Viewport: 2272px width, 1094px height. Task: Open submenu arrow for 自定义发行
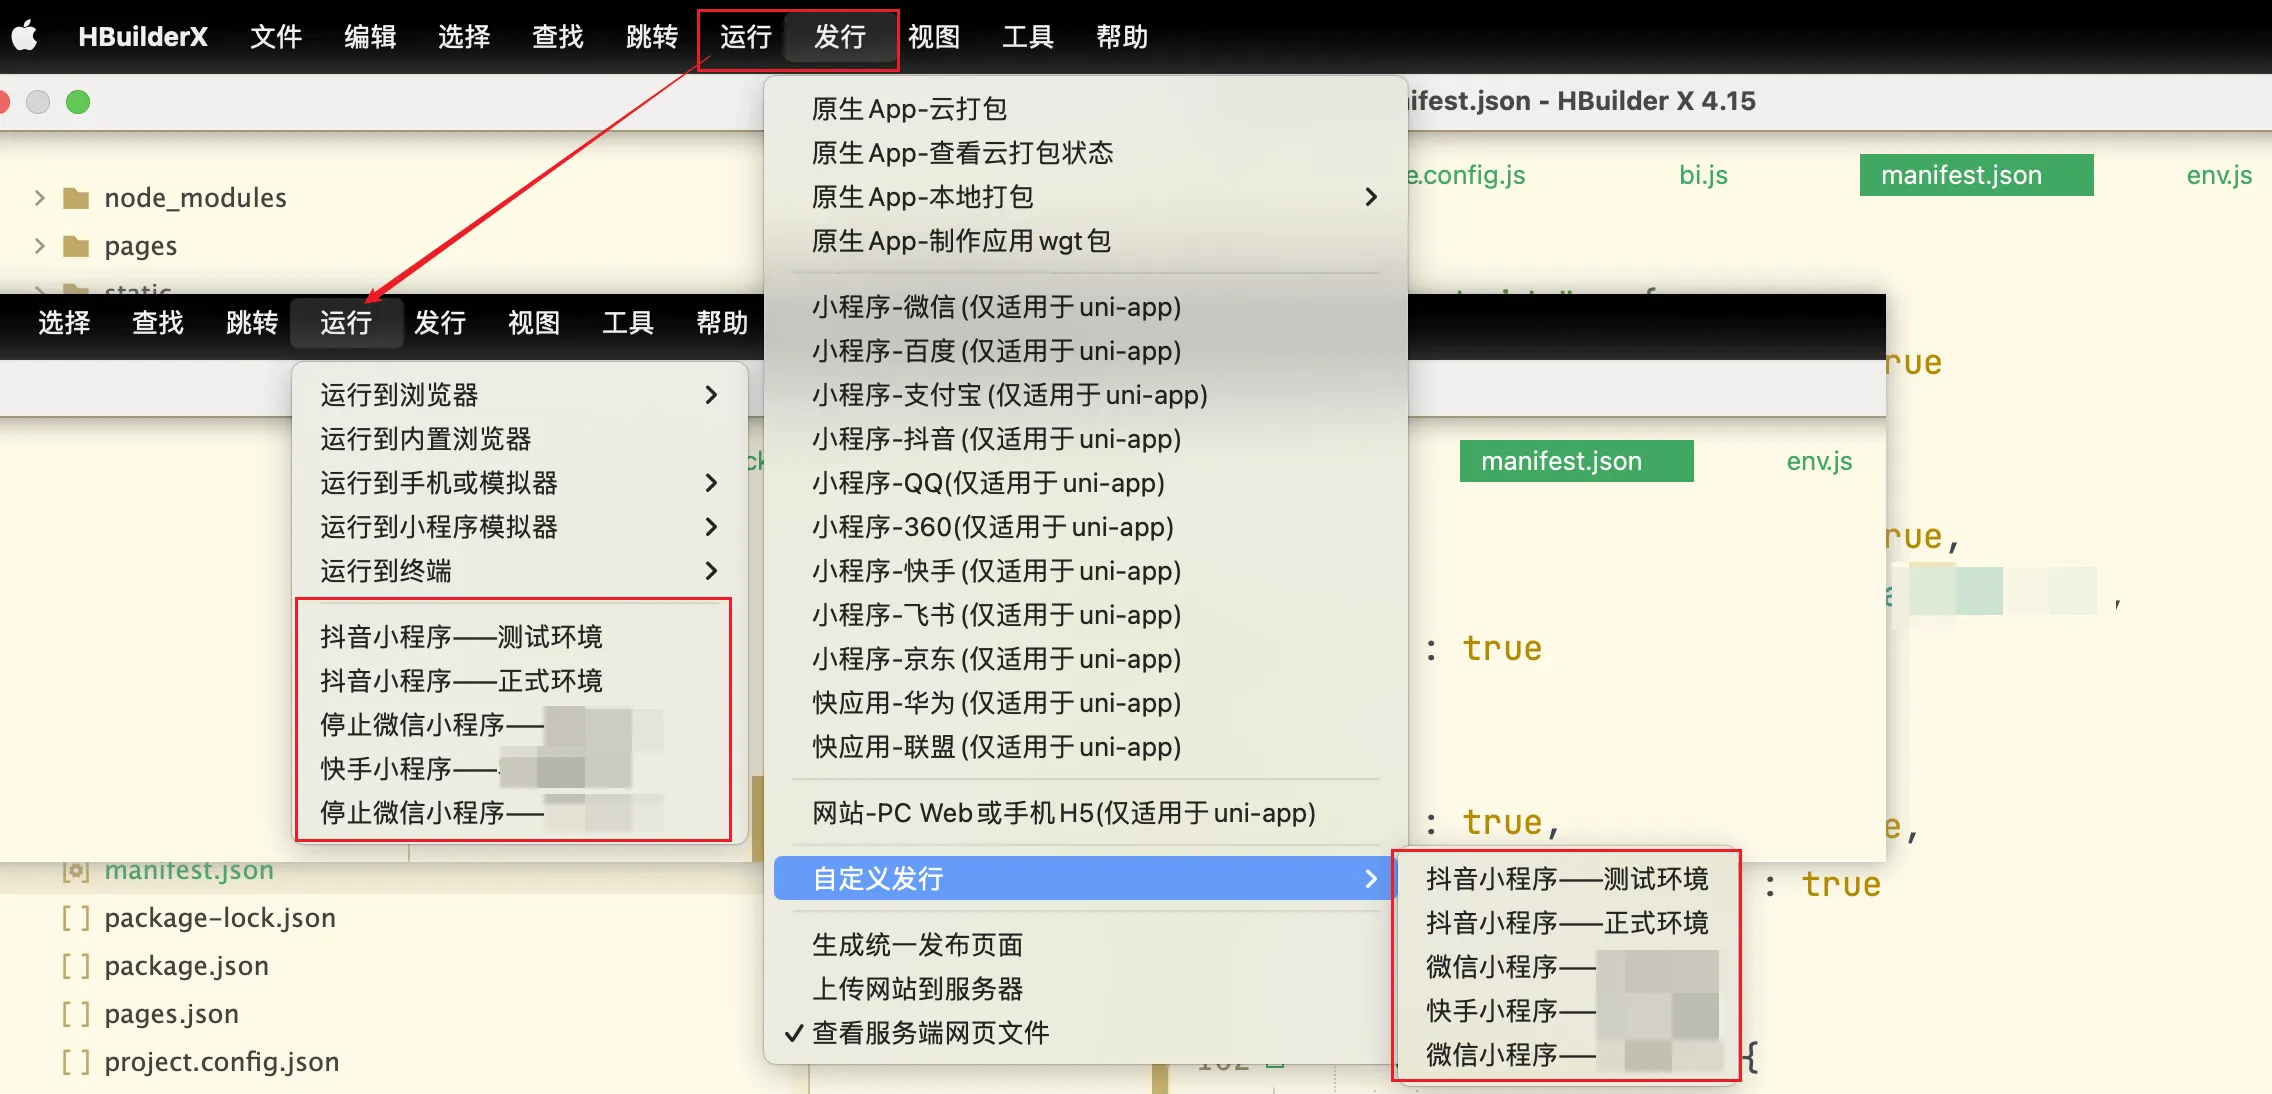click(1371, 879)
